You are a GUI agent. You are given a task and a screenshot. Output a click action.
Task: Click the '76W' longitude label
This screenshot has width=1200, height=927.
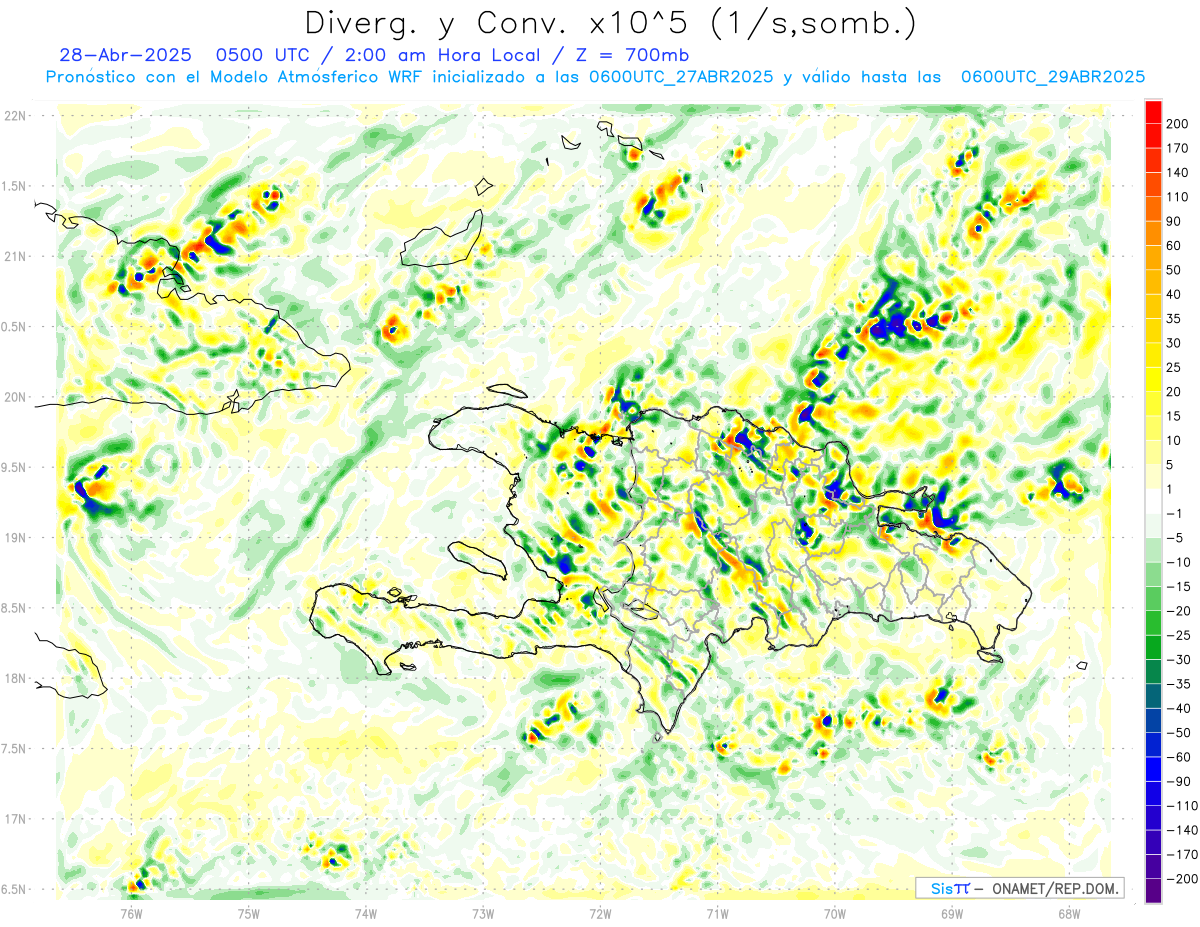point(131,913)
